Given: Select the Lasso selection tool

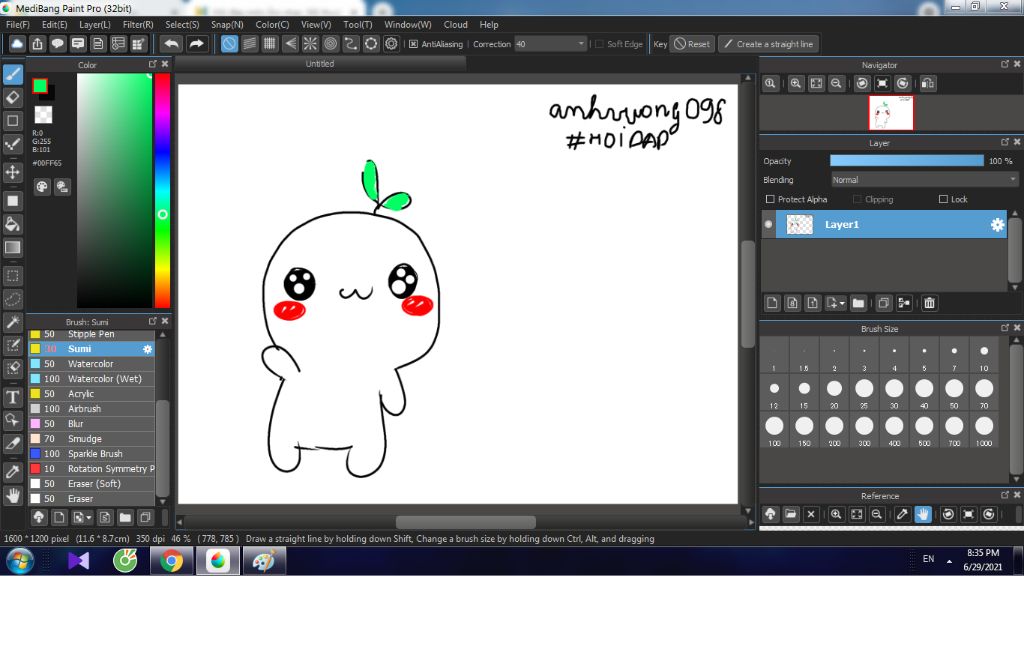Looking at the screenshot, I should click(x=12, y=299).
